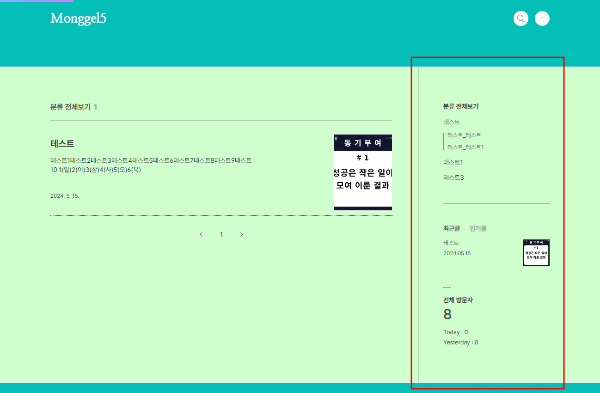Open the sidebar 분류 전체보기 link
The image size is (600, 393).
click(x=461, y=106)
